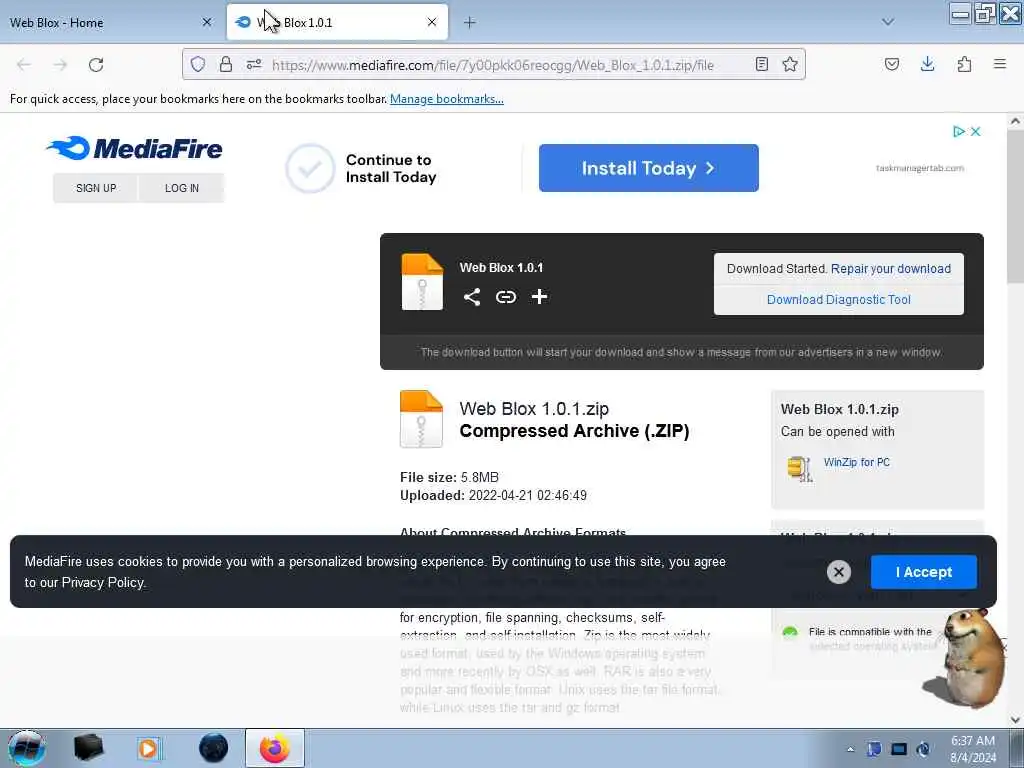Image resolution: width=1024 pixels, height=768 pixels.
Task: Click the WinZip application icon
Action: click(800, 468)
